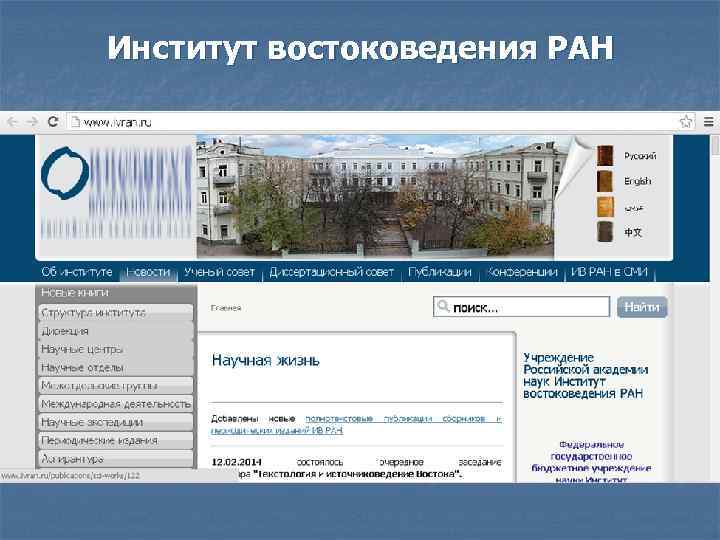This screenshot has height=540, width=720.
Task: Switch site language to 中文
Action: click(633, 232)
